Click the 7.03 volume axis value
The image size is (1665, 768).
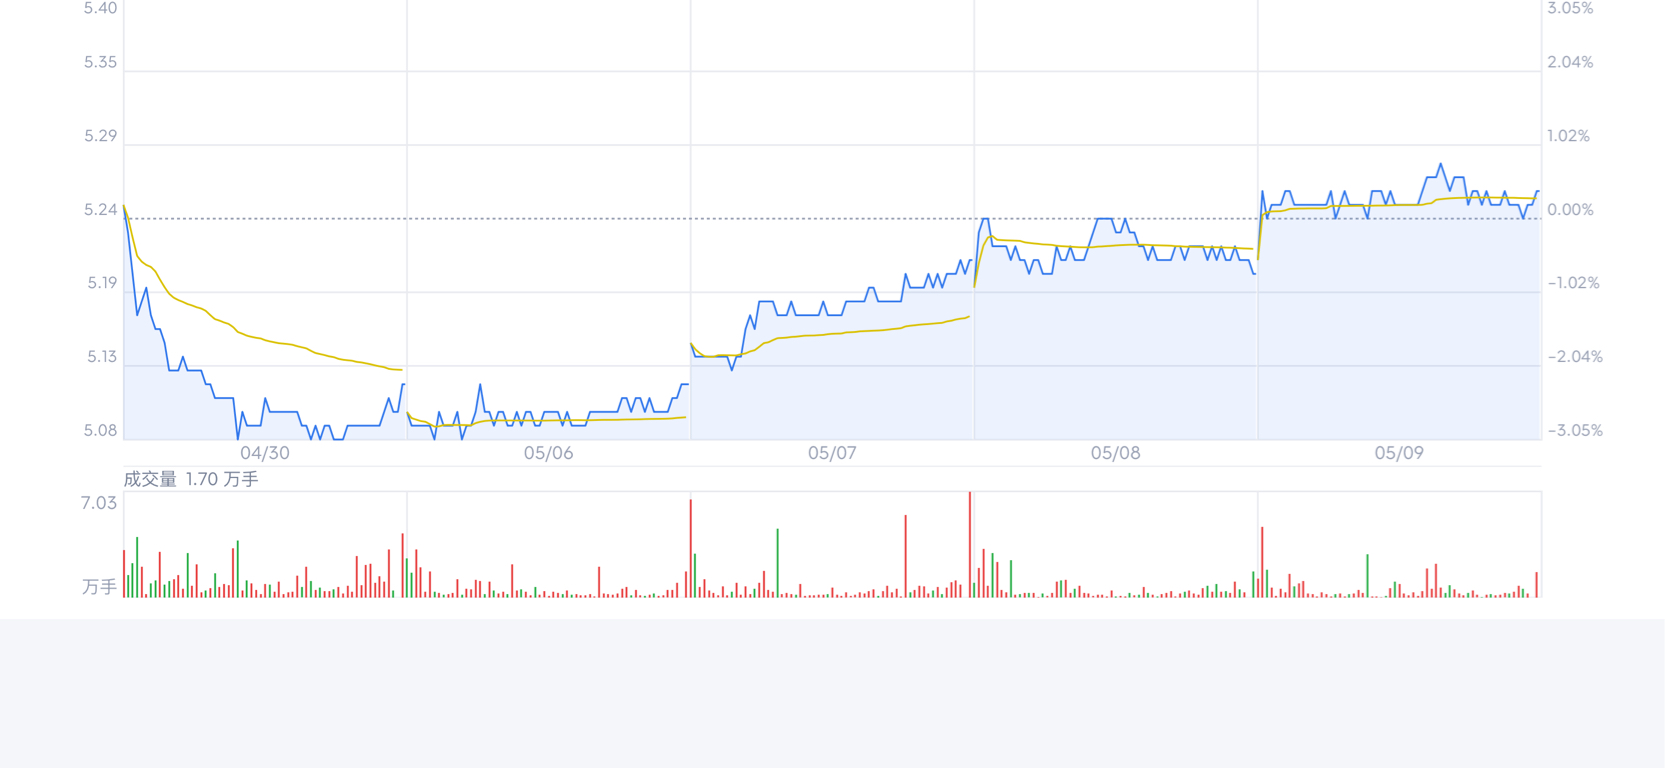click(x=99, y=503)
